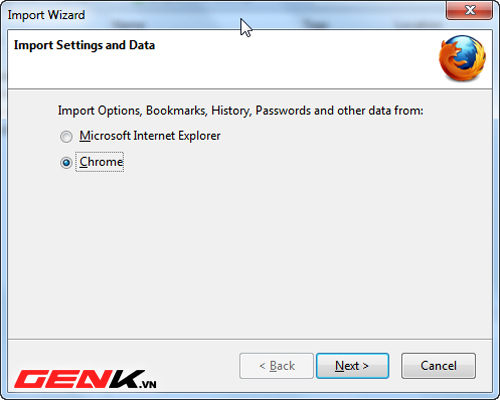This screenshot has height=400, width=500.
Task: Click the "Import Settings and Data" heading
Action: 84,45
